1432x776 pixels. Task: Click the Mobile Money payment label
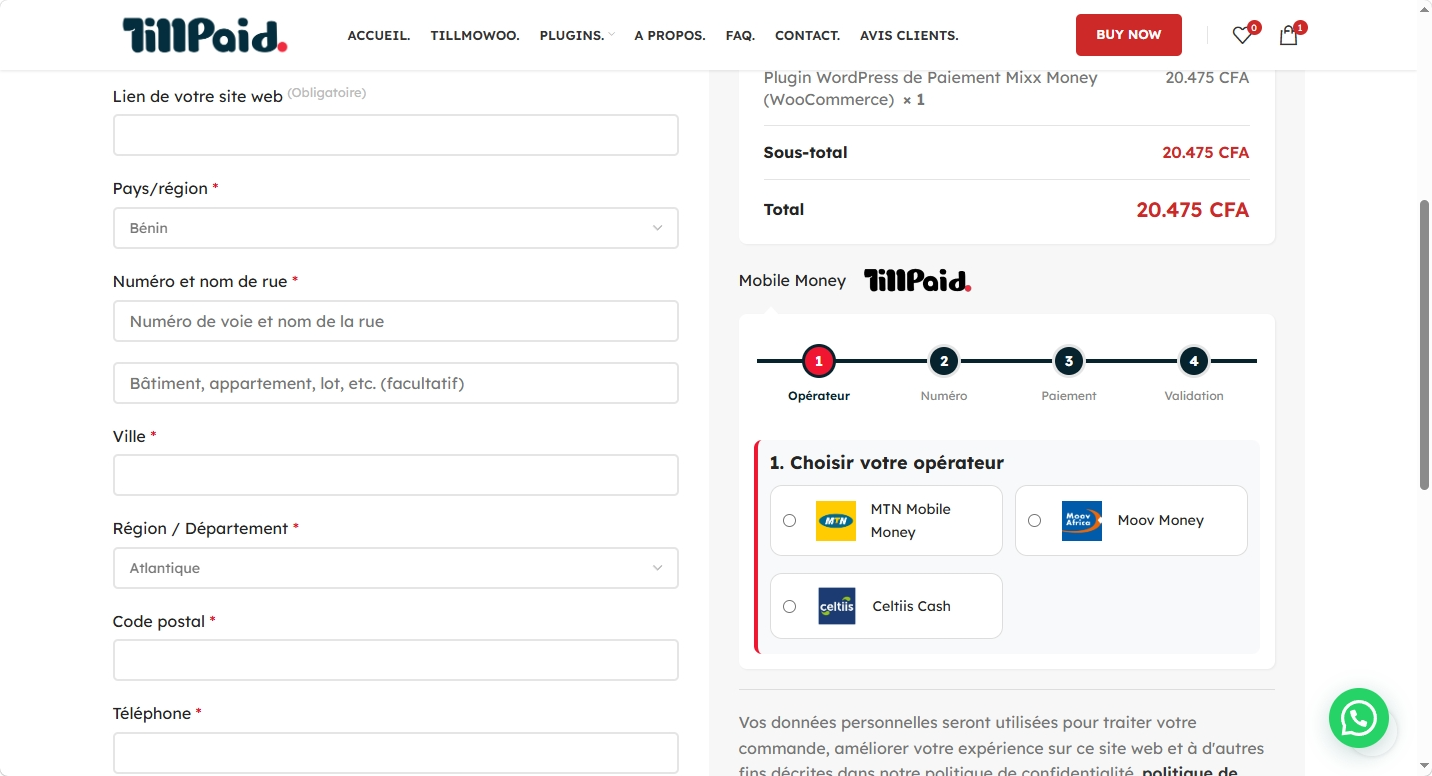click(792, 281)
